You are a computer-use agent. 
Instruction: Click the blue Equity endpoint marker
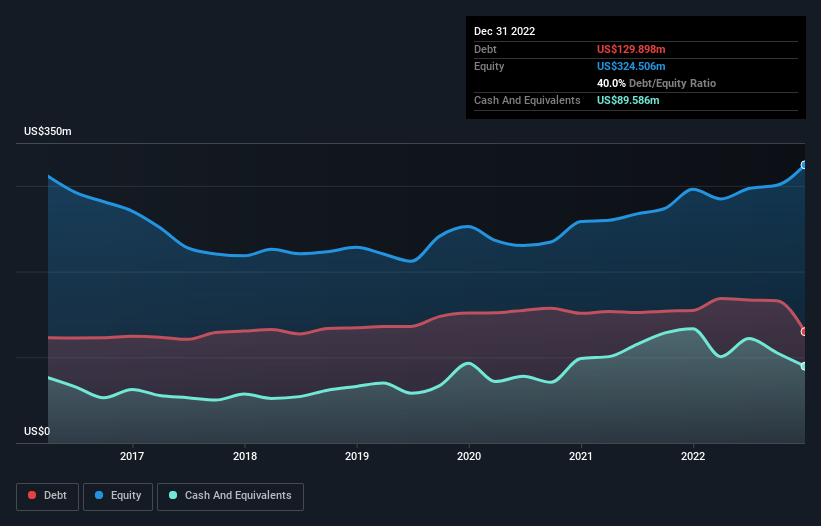pos(804,165)
